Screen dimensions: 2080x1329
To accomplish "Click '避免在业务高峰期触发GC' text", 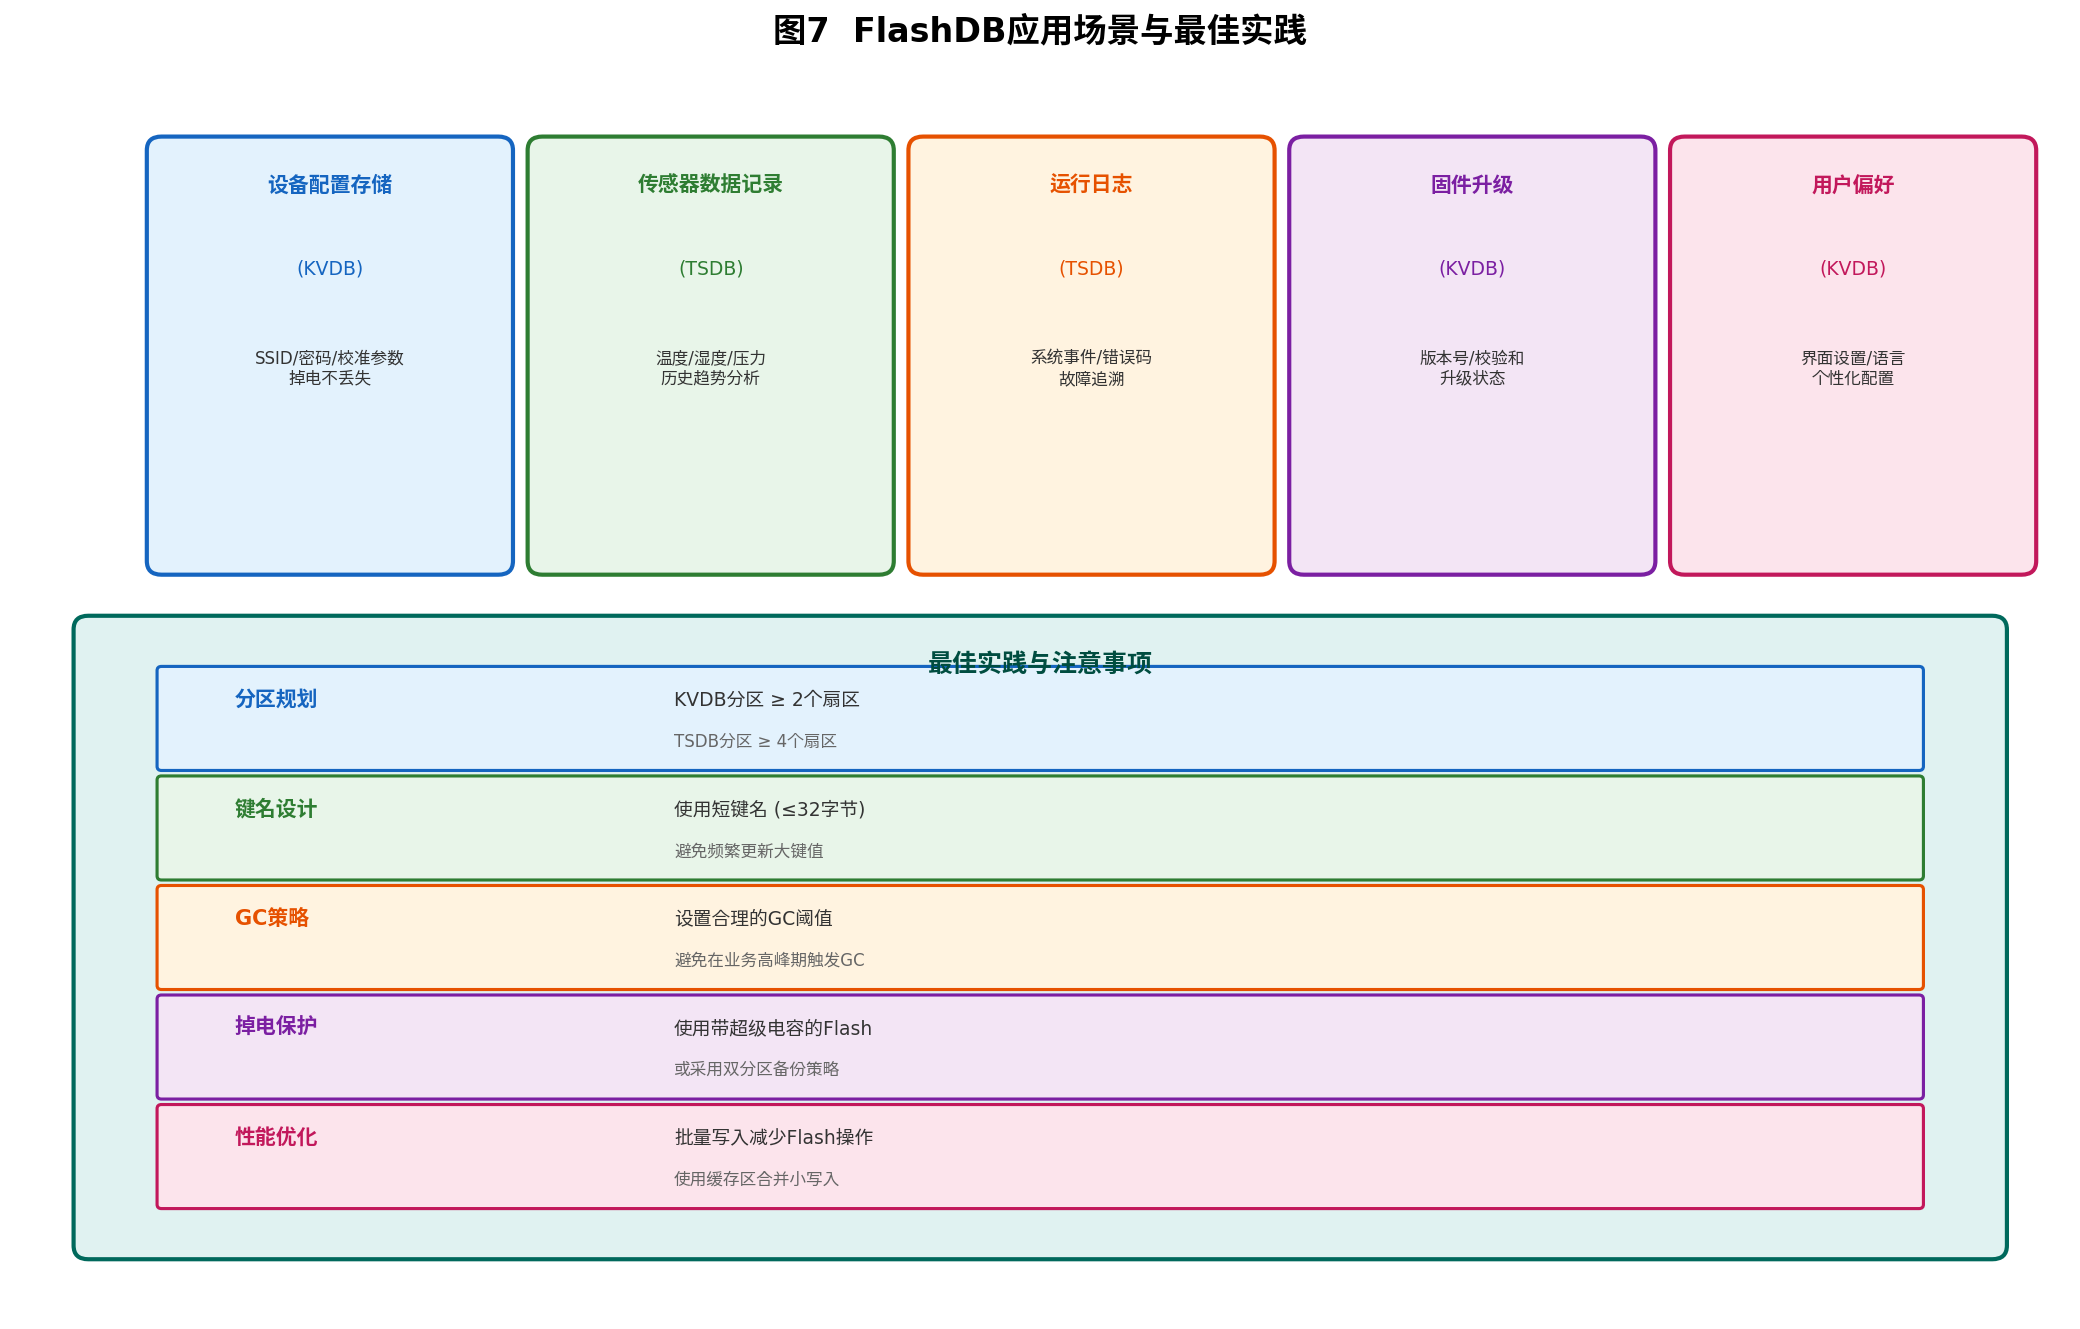I will tap(769, 960).
